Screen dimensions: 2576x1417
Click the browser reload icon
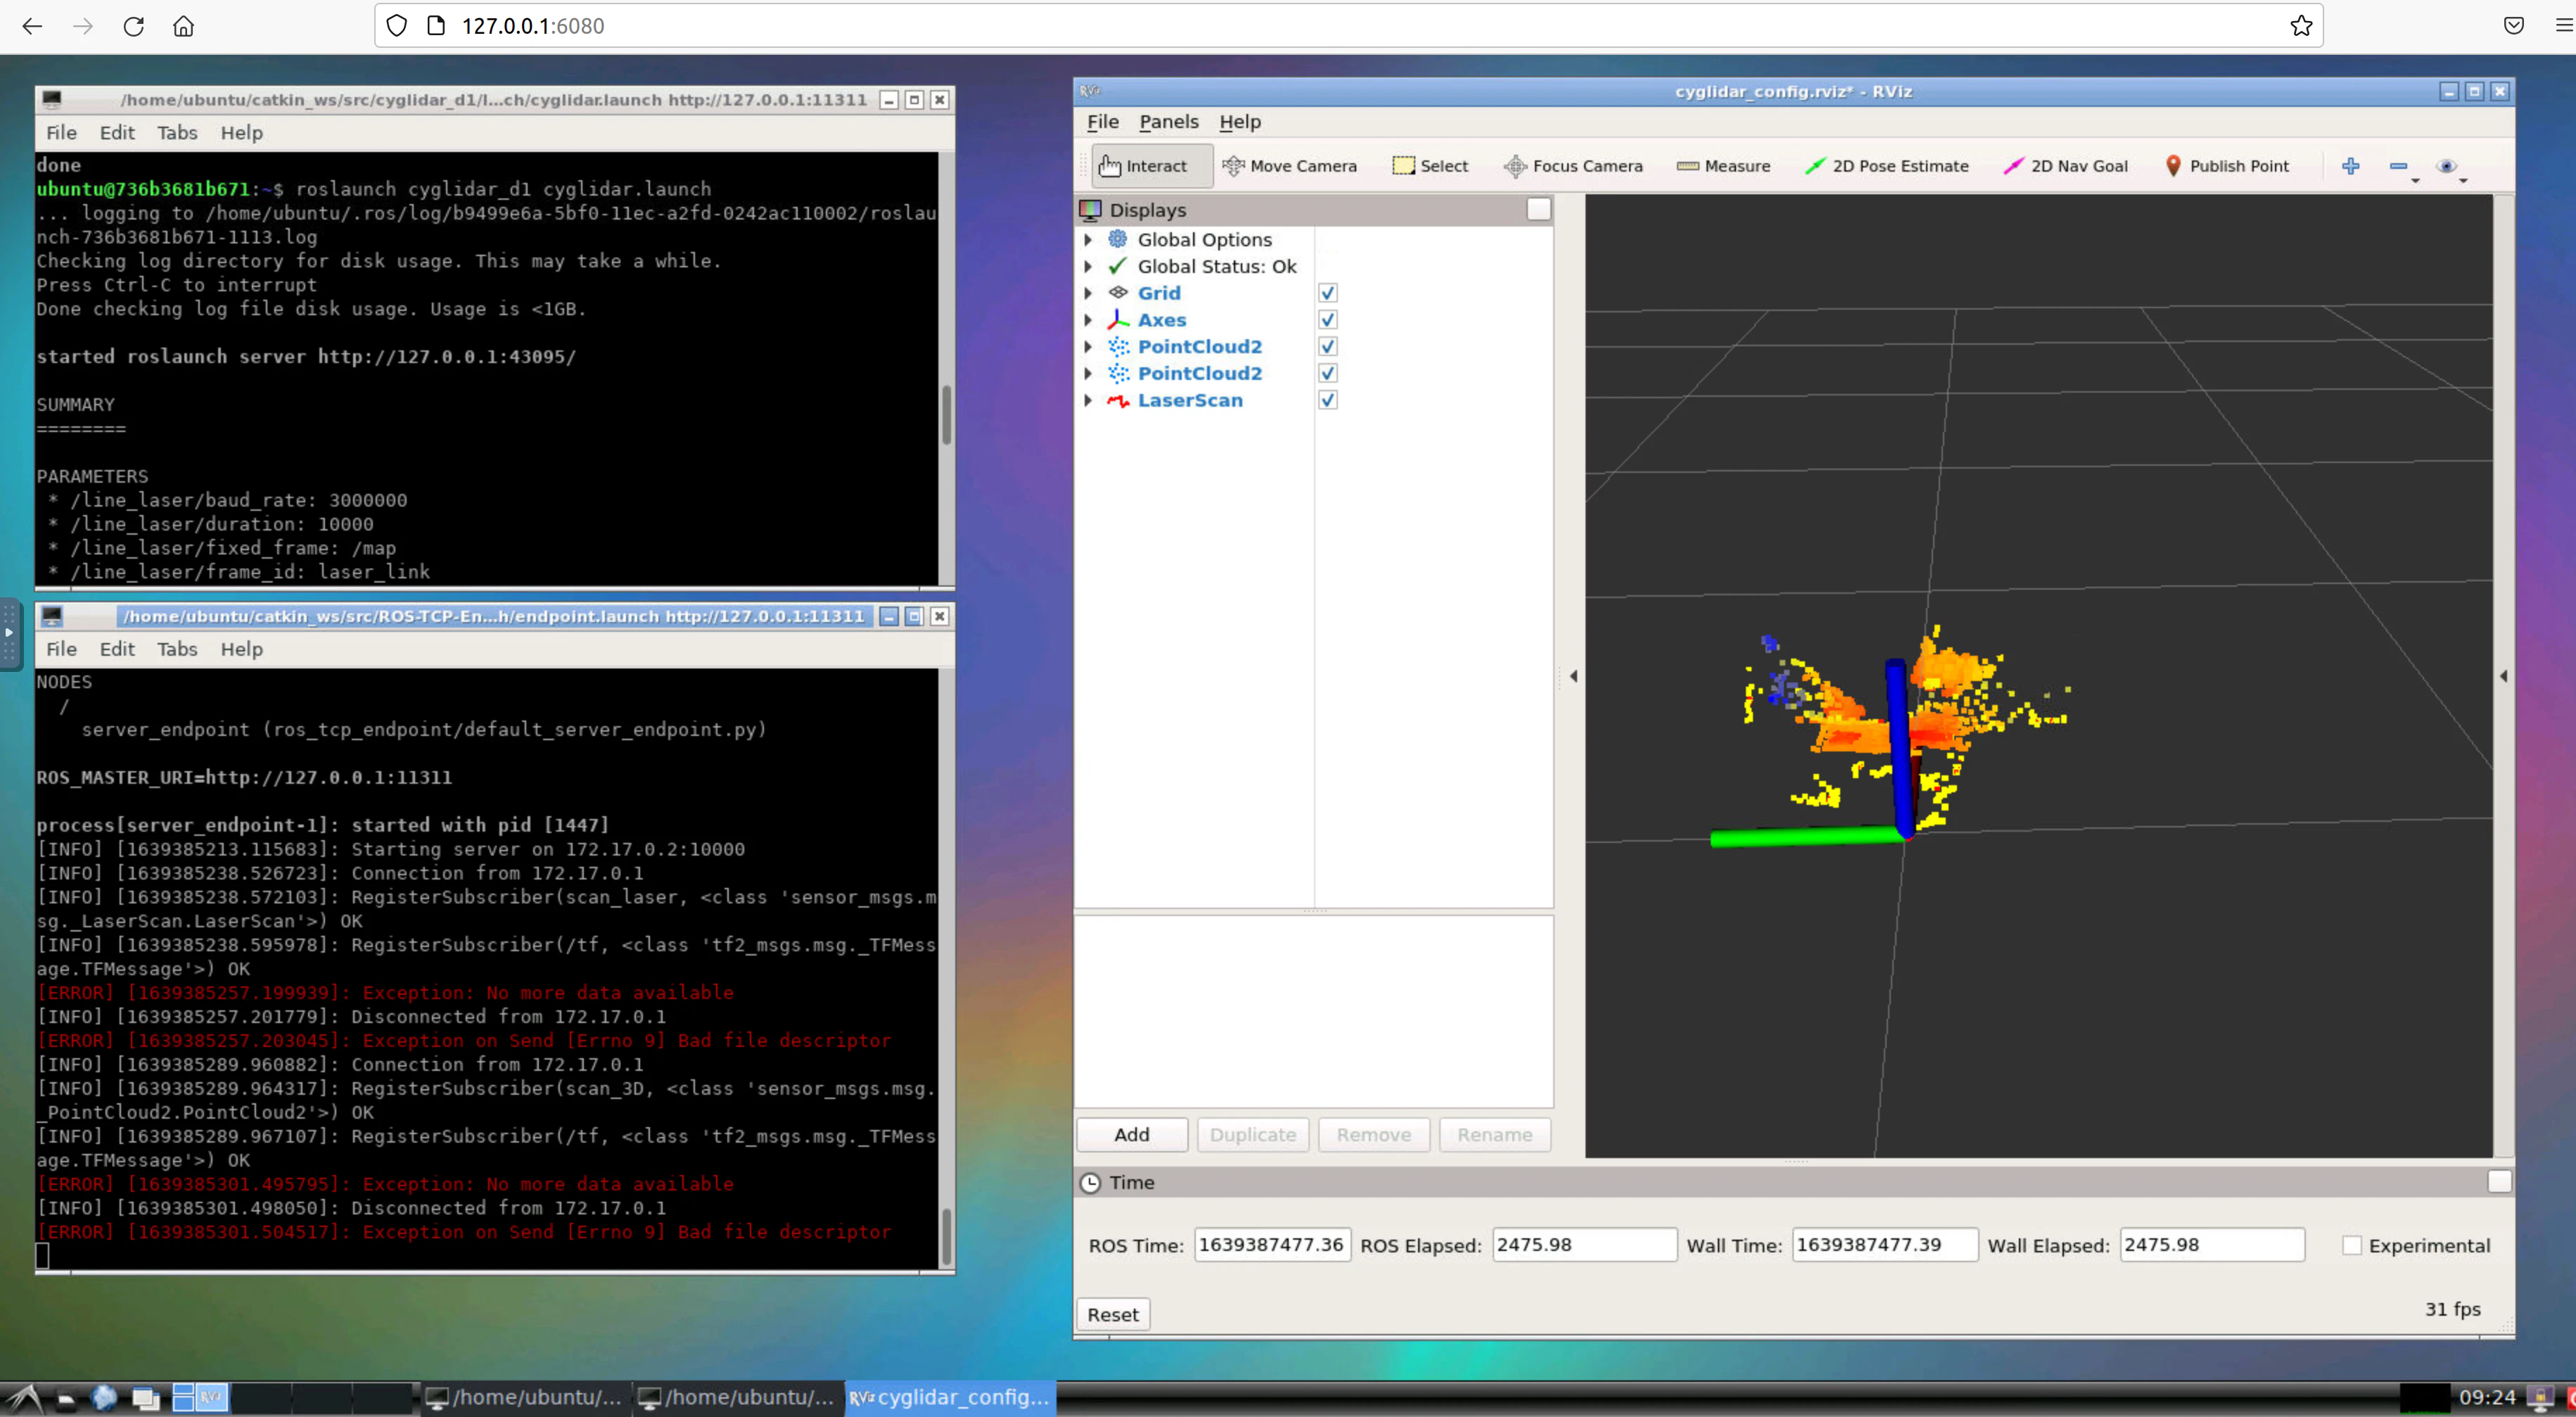coord(133,26)
